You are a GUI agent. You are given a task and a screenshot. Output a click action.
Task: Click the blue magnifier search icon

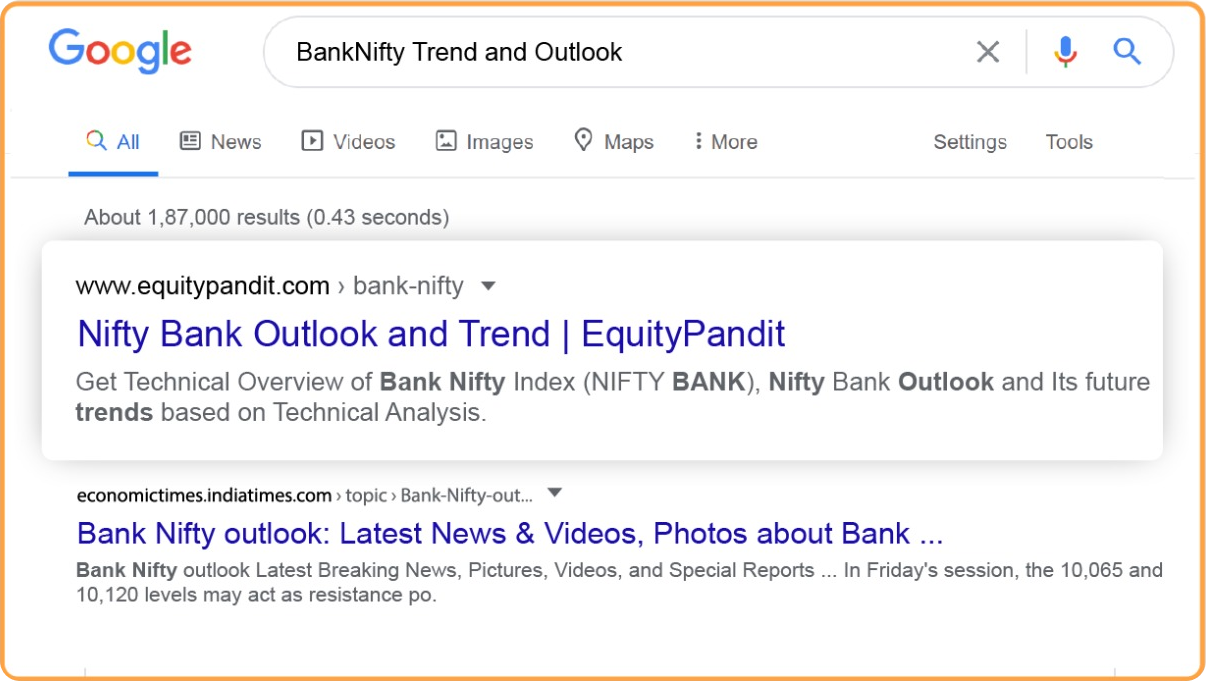click(1127, 52)
